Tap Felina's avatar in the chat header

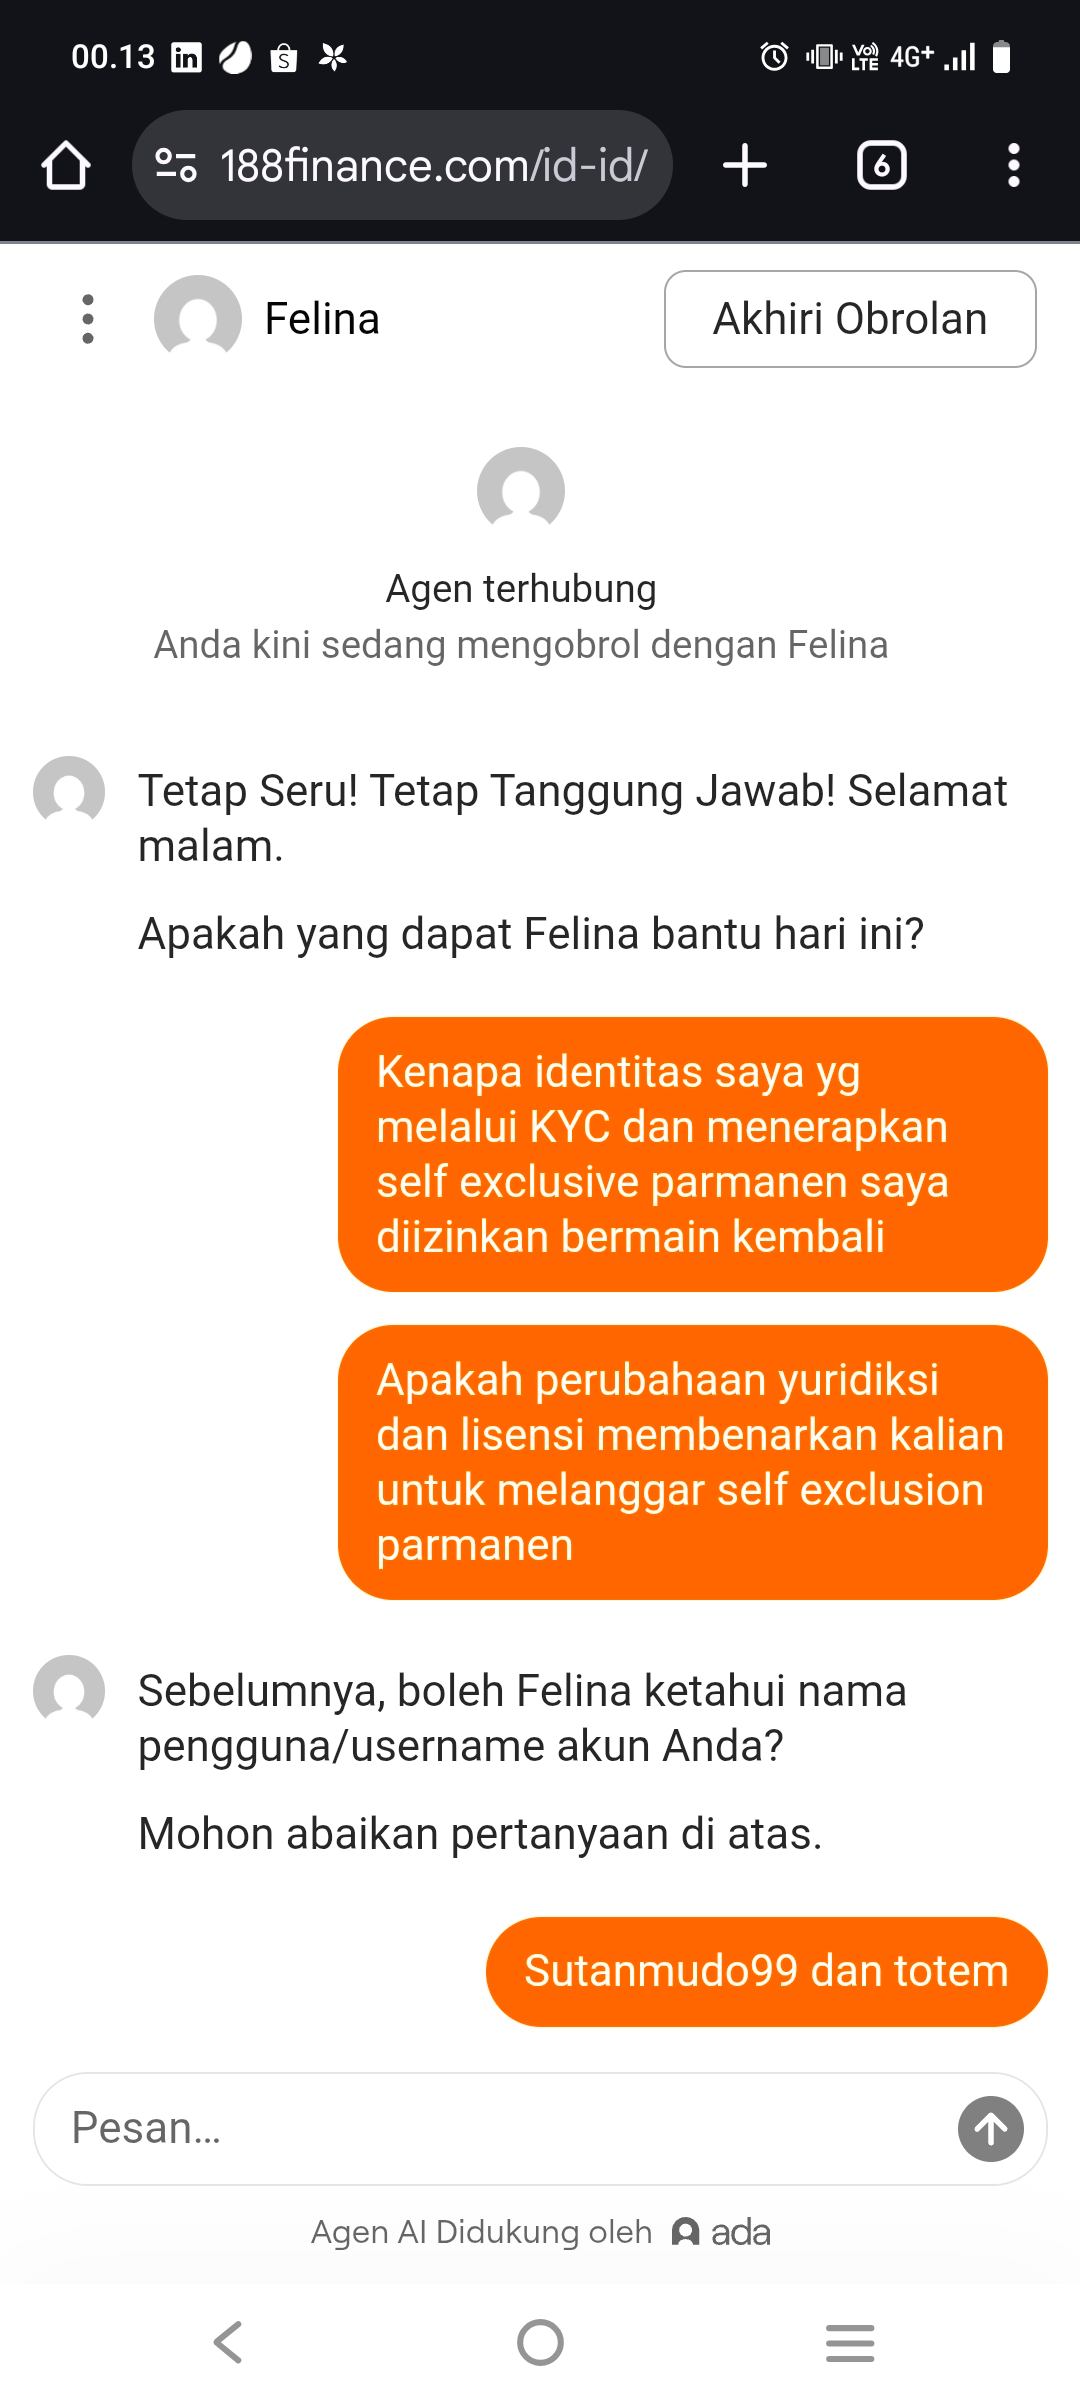[197, 319]
